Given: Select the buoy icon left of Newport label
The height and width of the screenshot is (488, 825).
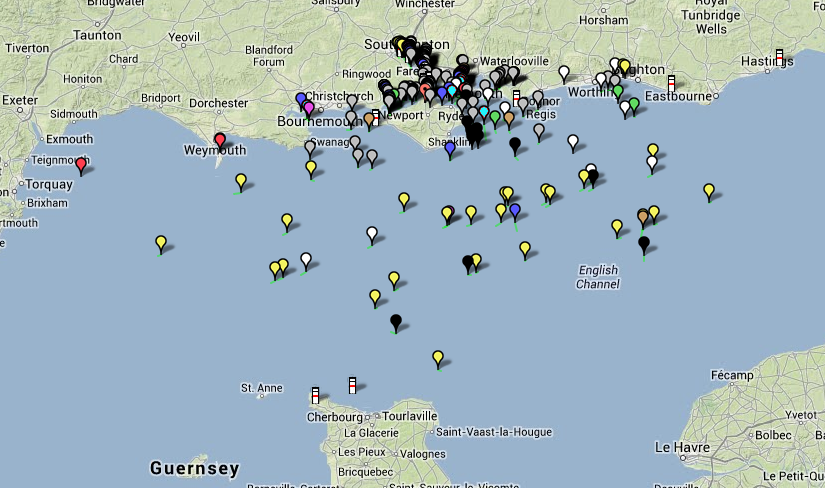Looking at the screenshot, I should pos(375,117).
